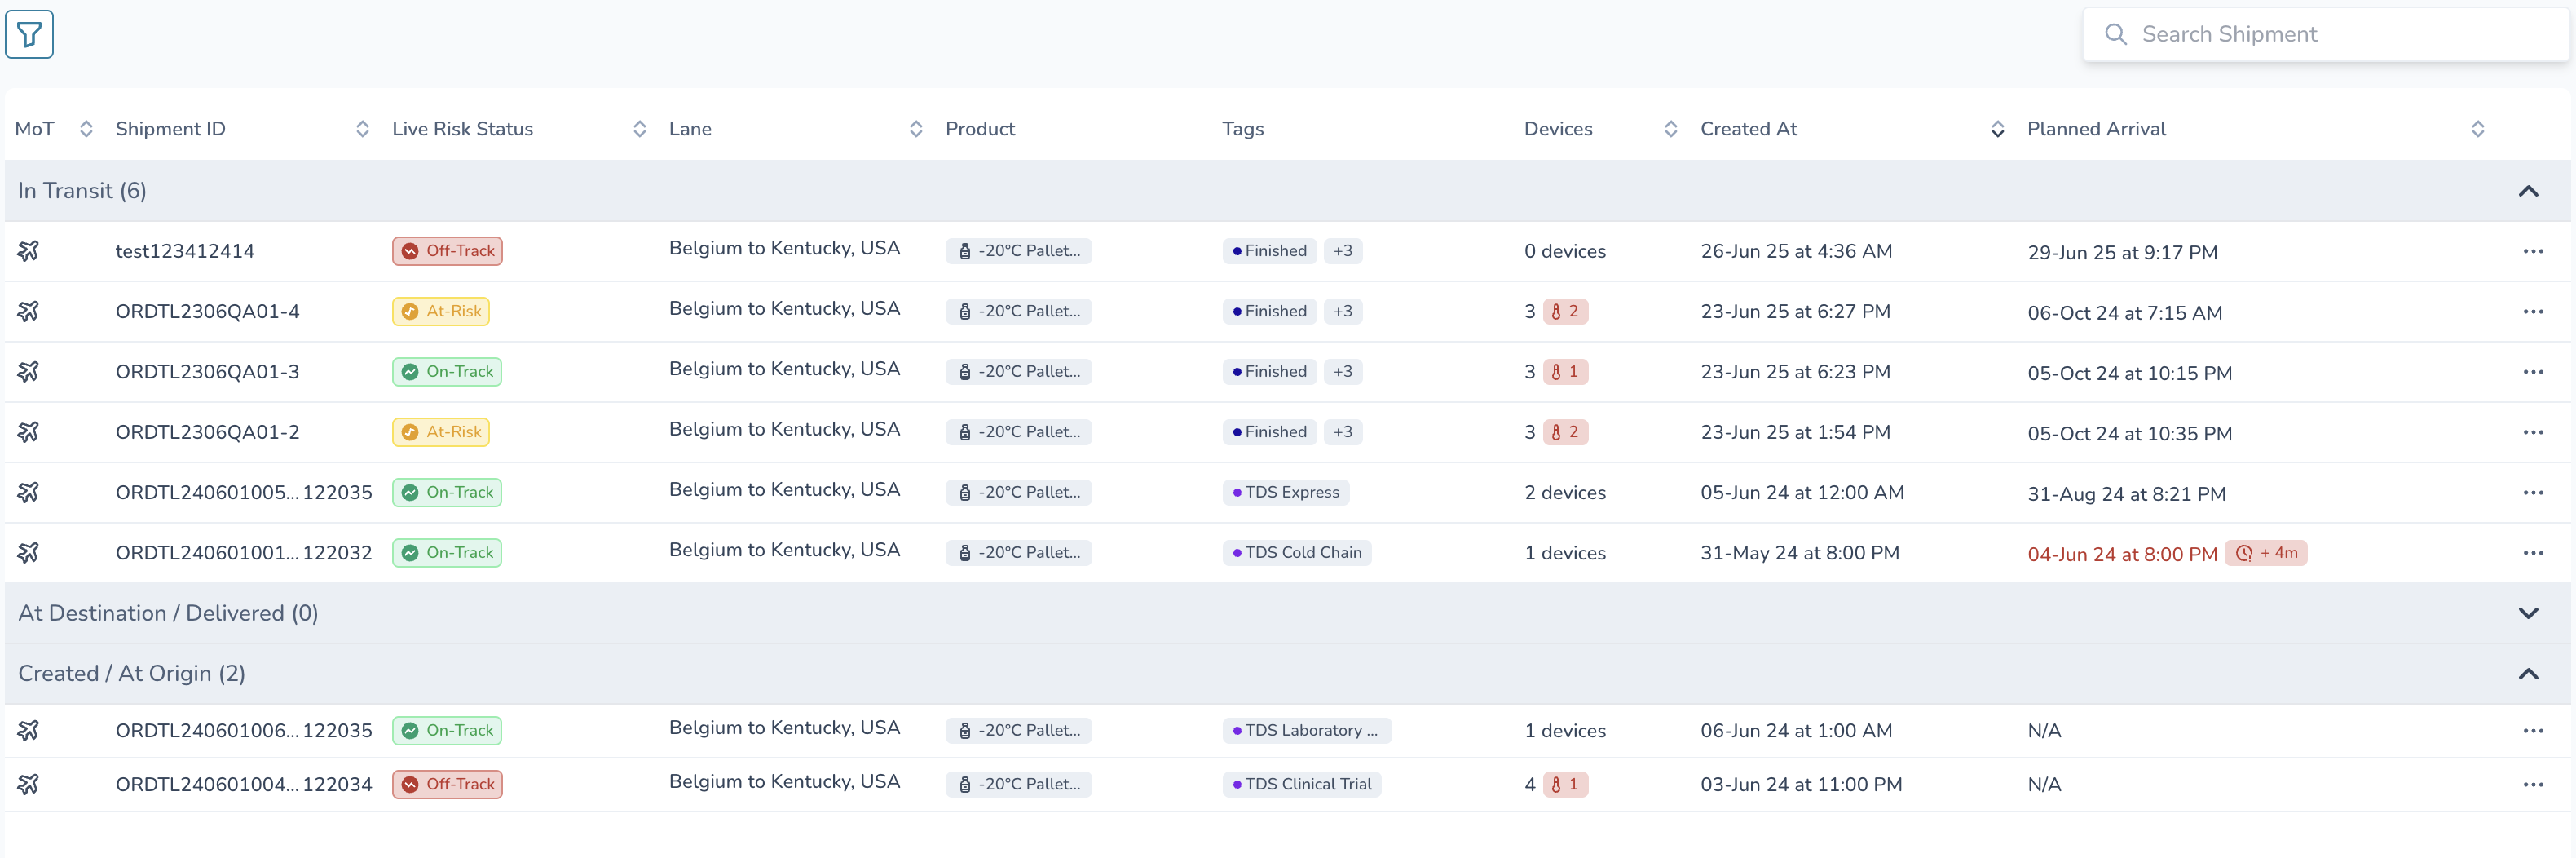Screen dimensions: 2576x858
Task: Collapse the Created / At Origin group
Action: tap(2528, 674)
